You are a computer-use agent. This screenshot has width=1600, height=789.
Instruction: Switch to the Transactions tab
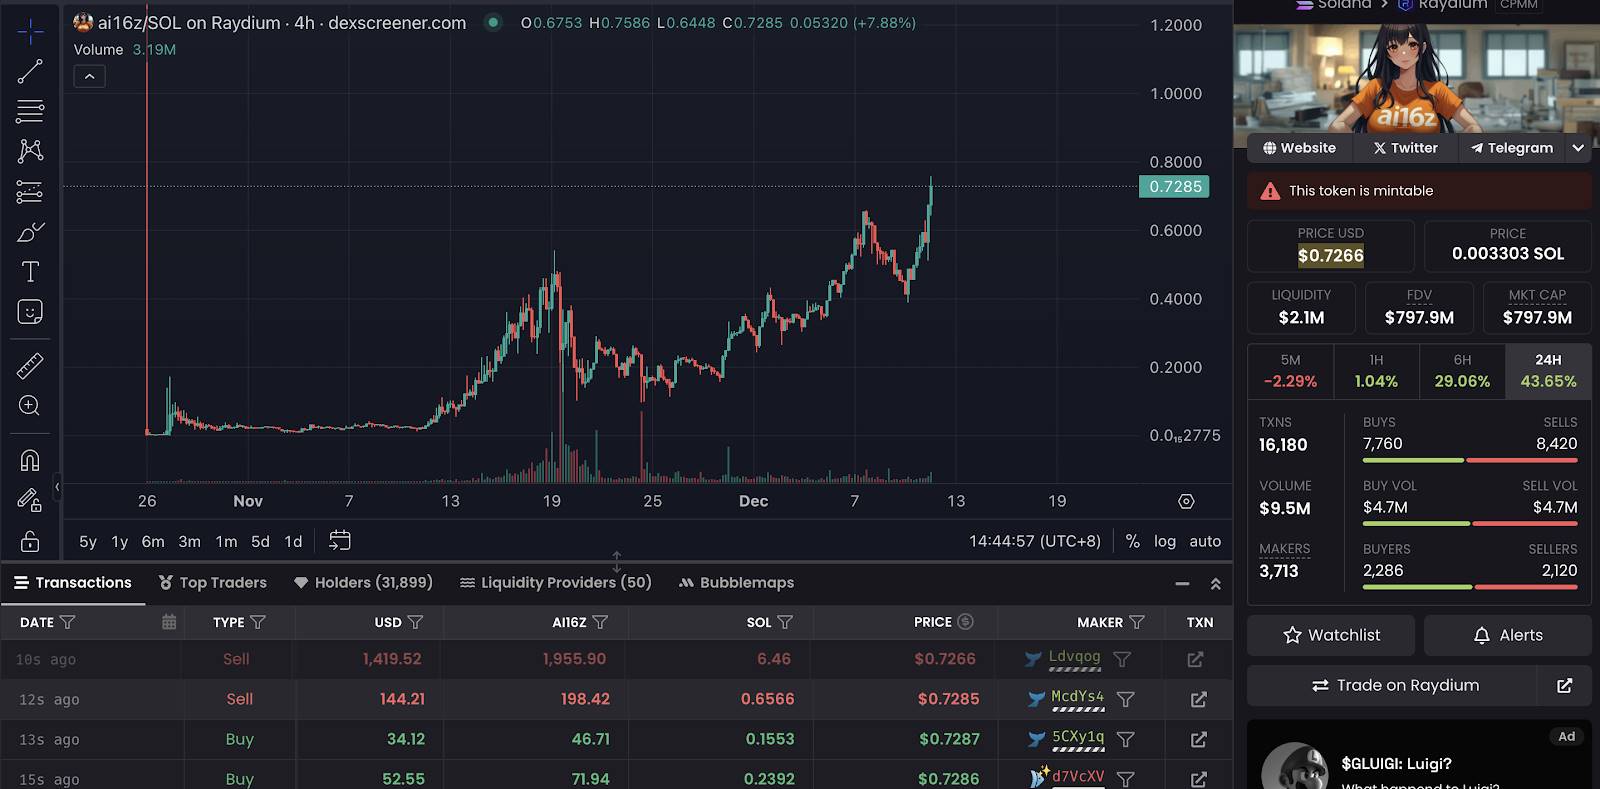(73, 583)
